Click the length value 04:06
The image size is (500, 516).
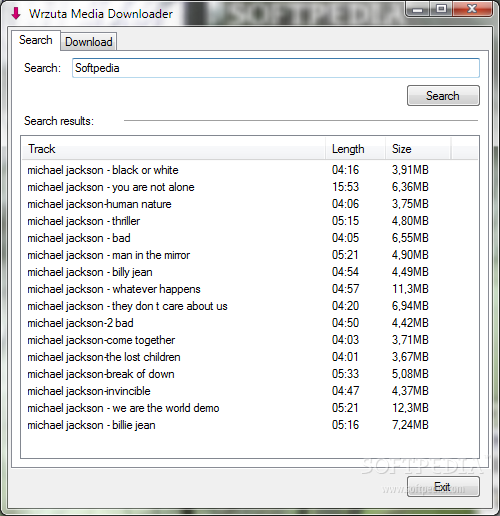click(x=345, y=204)
